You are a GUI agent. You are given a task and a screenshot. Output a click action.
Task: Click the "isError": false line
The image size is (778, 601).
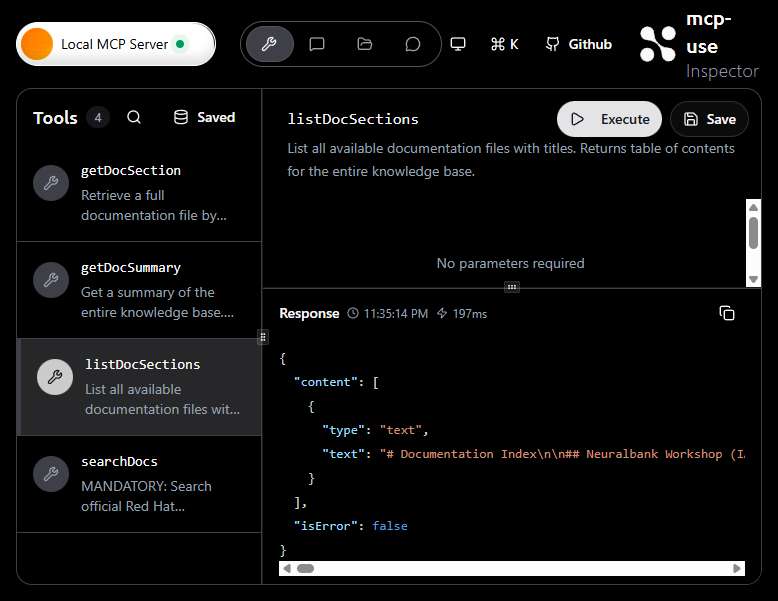[350, 526]
